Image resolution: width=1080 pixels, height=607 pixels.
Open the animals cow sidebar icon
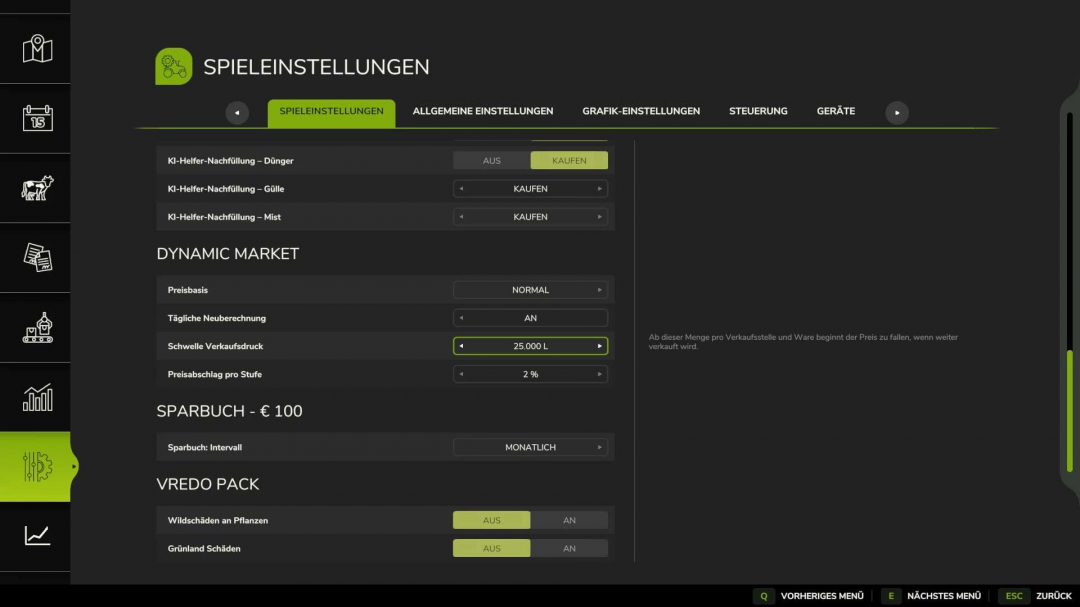[x=37, y=188]
